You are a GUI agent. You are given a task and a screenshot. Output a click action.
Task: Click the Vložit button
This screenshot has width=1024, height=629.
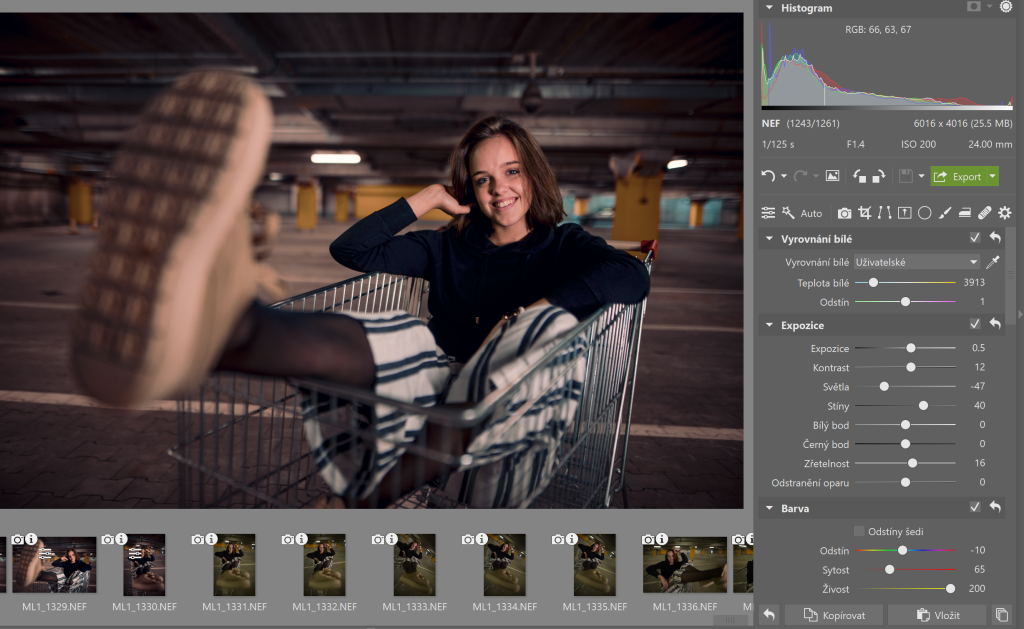coord(938,615)
